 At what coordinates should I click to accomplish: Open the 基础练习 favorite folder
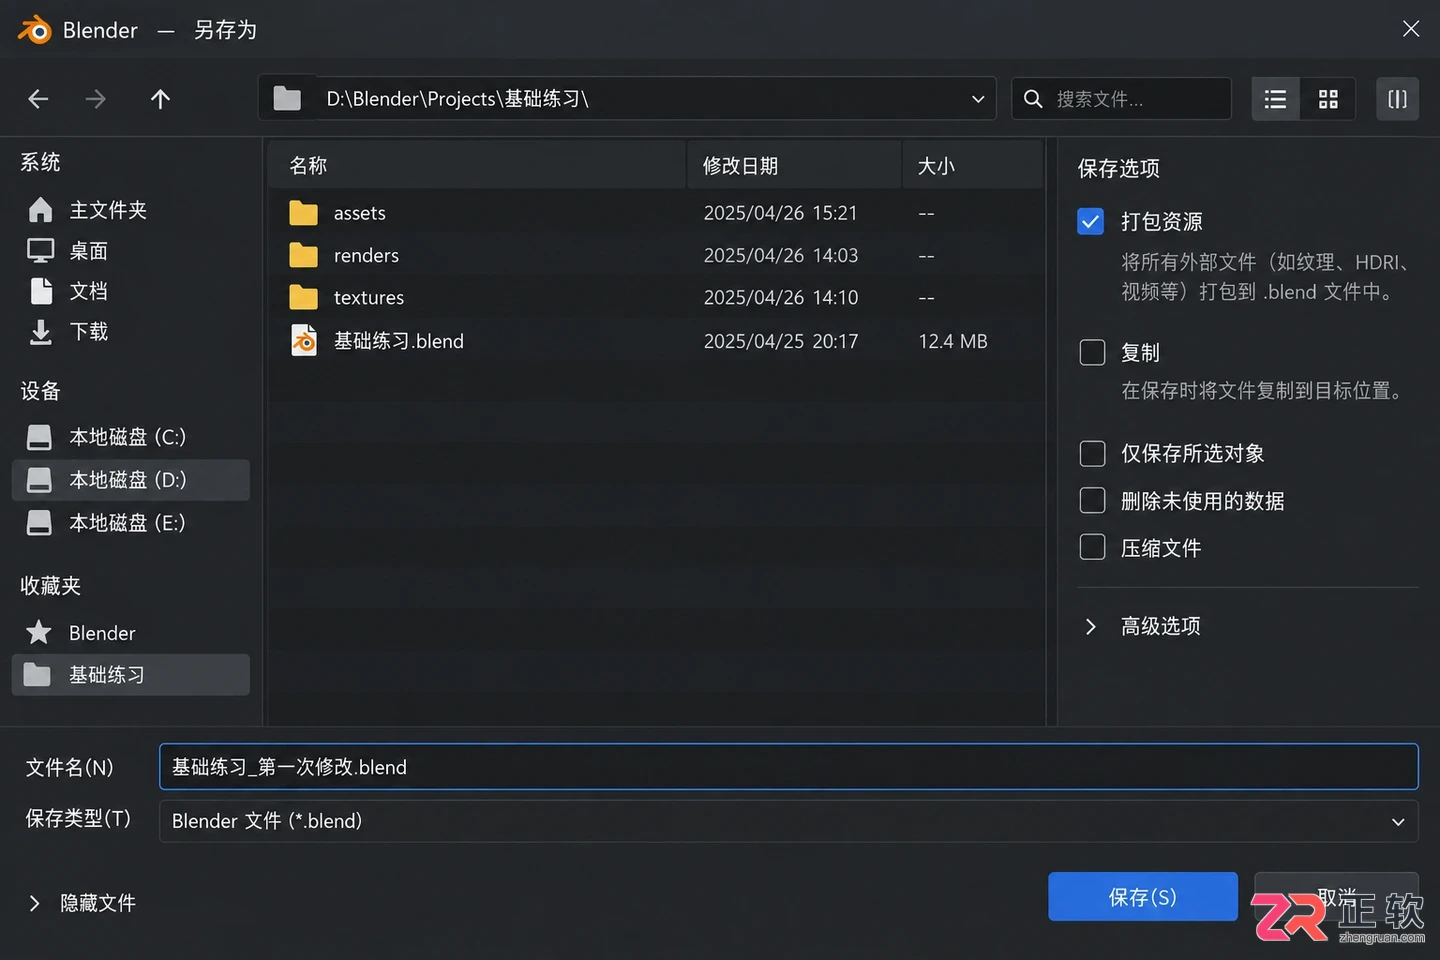pyautogui.click(x=130, y=675)
